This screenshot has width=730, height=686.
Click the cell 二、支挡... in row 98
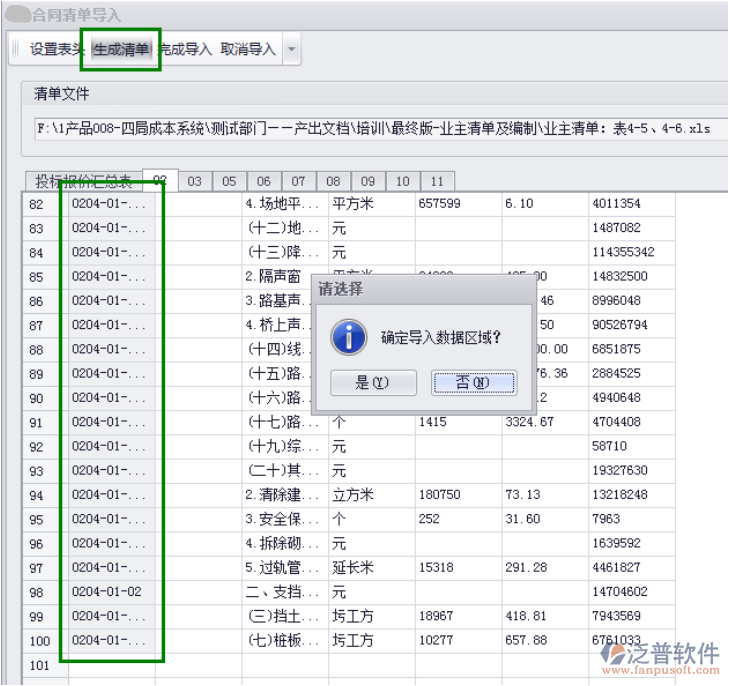pos(285,592)
